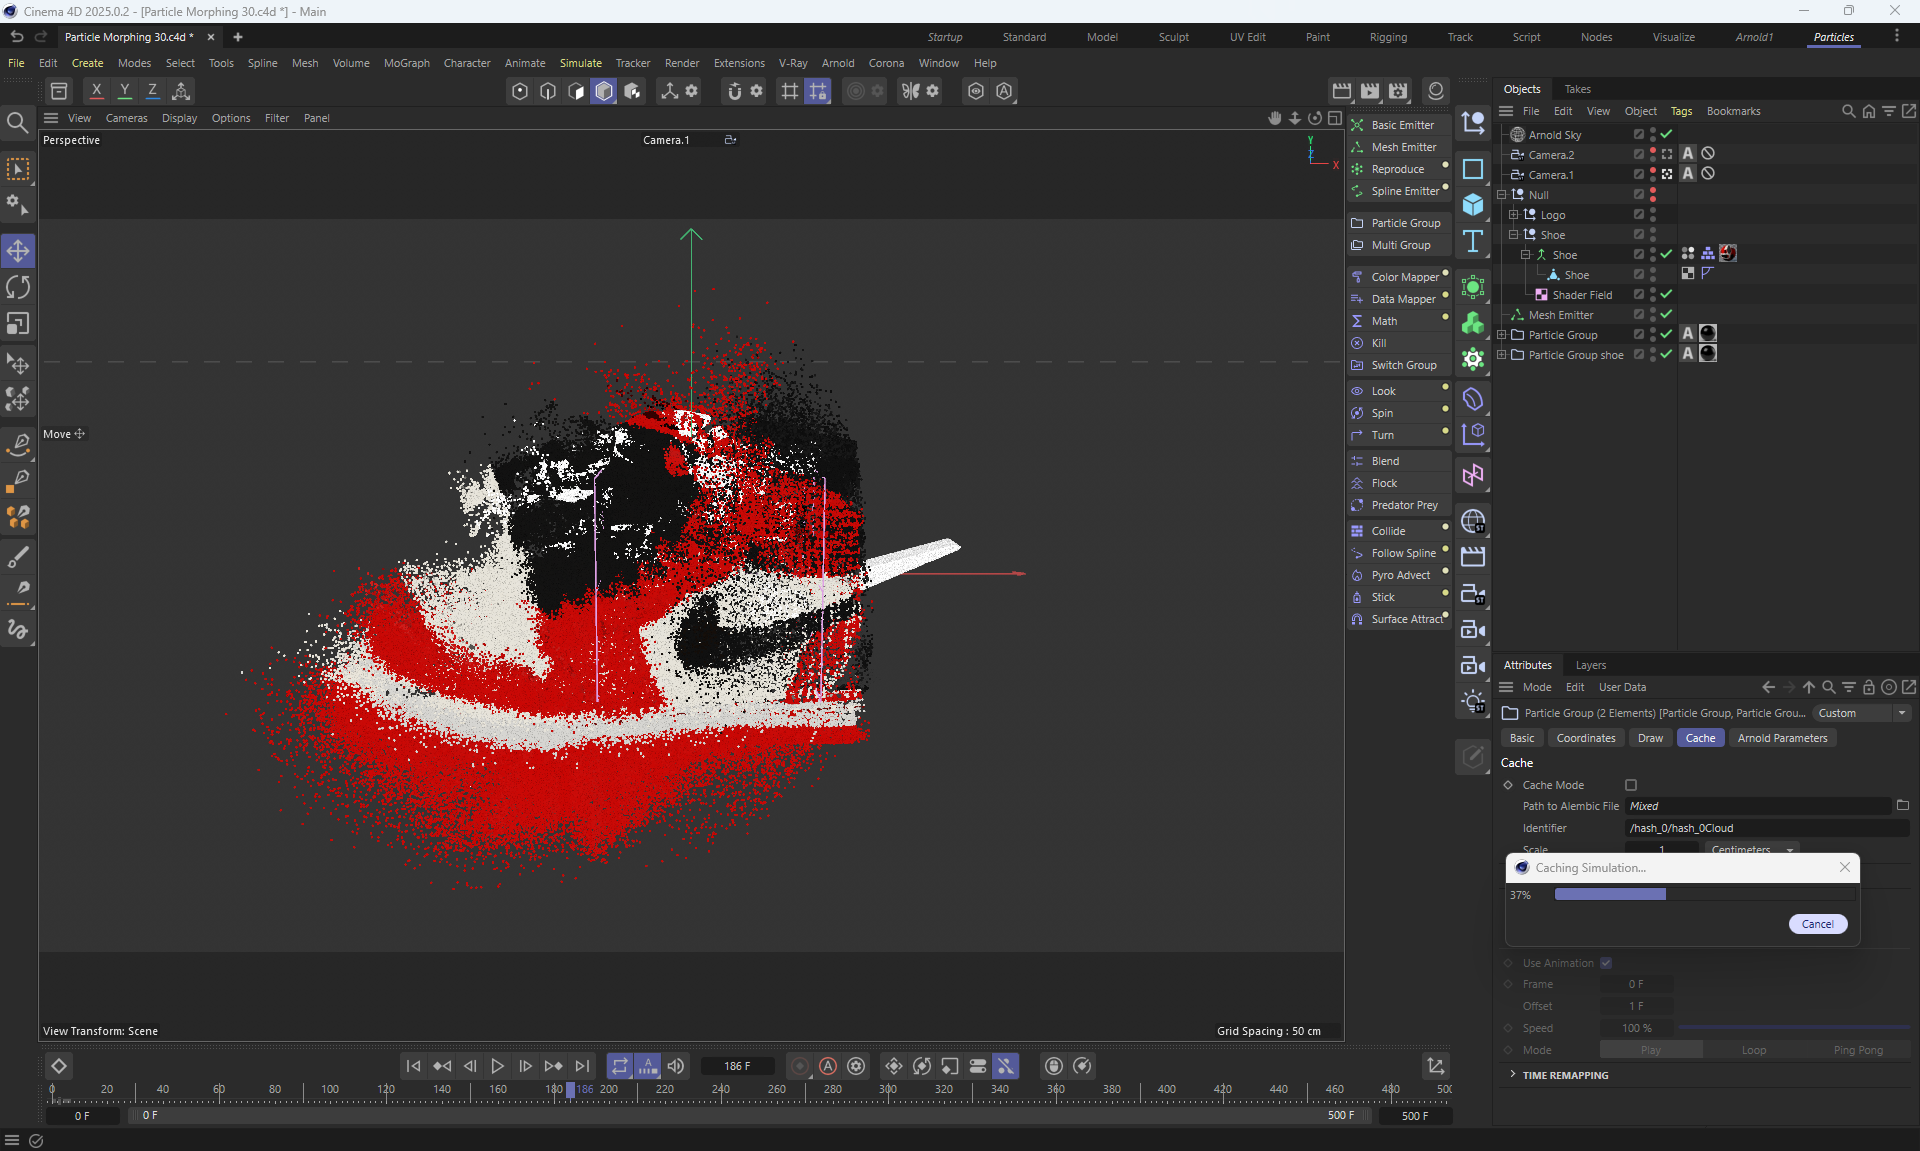Select the Move tool in the left toolbar
Viewport: 1920px width, 1151px height.
[x=18, y=250]
